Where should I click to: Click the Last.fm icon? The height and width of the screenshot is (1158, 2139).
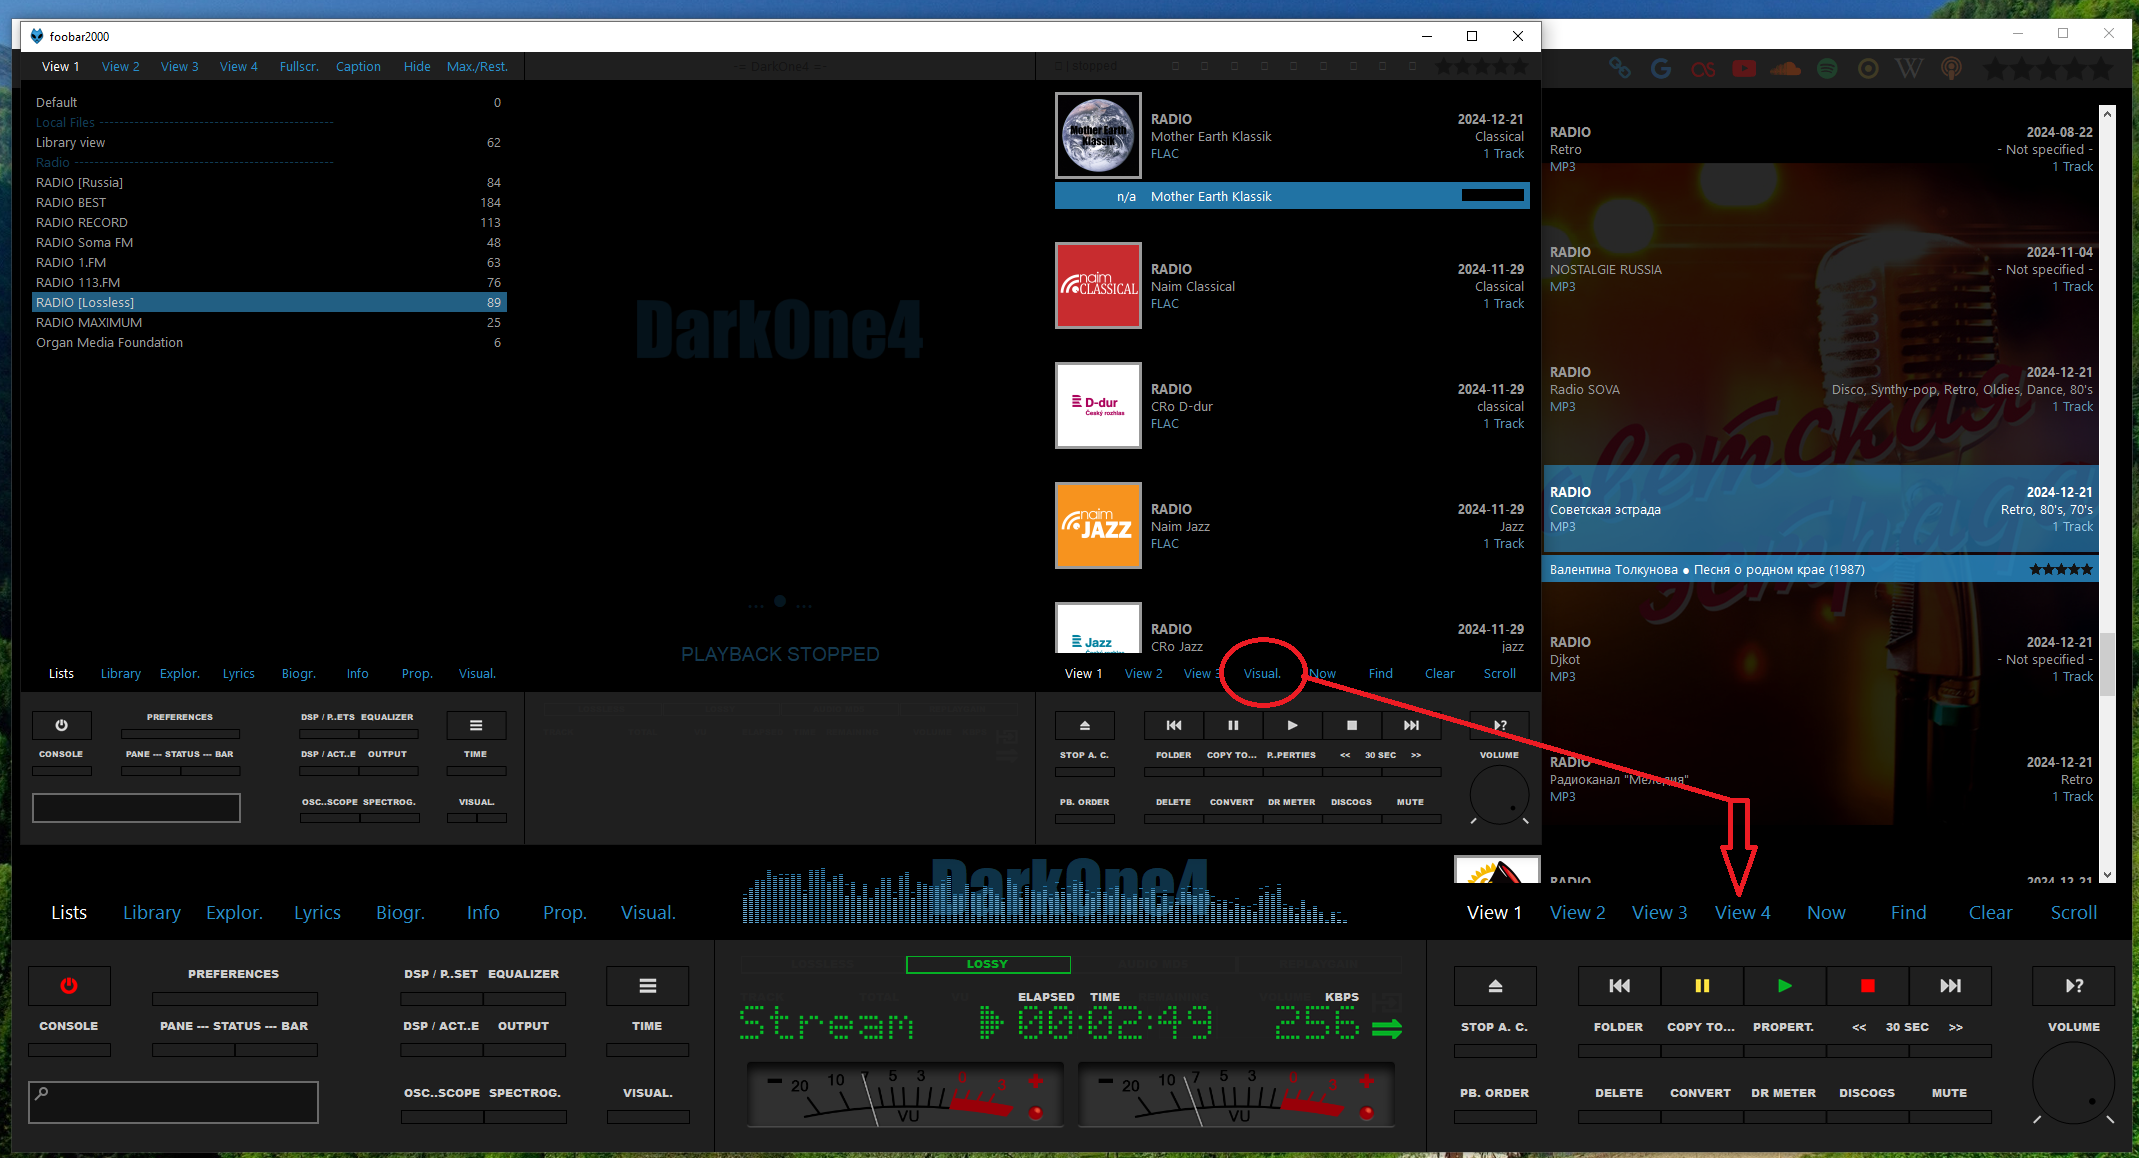click(1703, 69)
